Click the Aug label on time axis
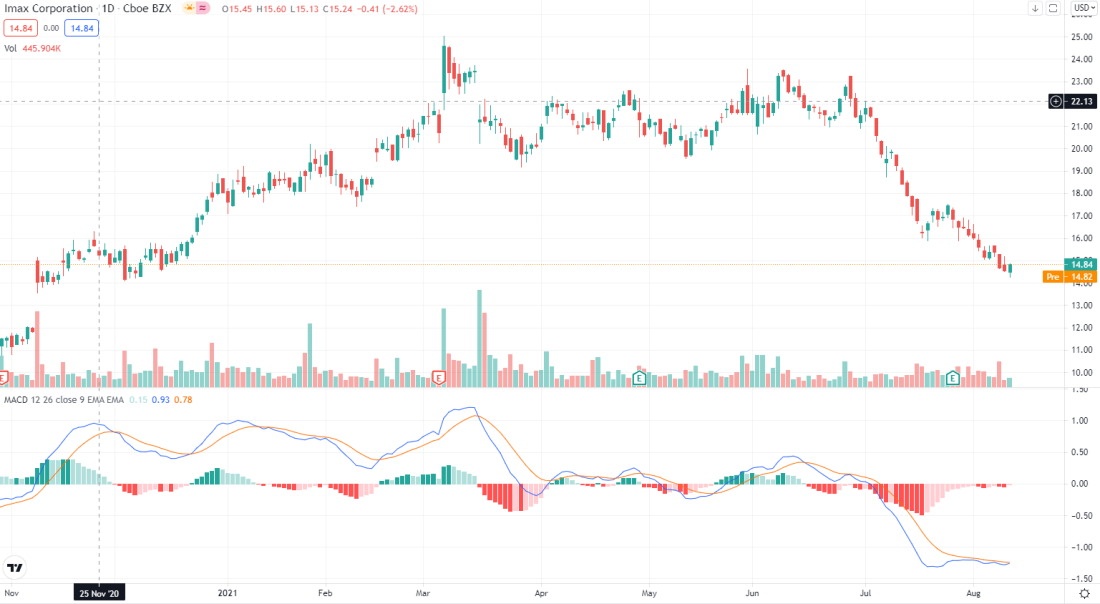Screen dimensions: 1100x604 click(973, 593)
